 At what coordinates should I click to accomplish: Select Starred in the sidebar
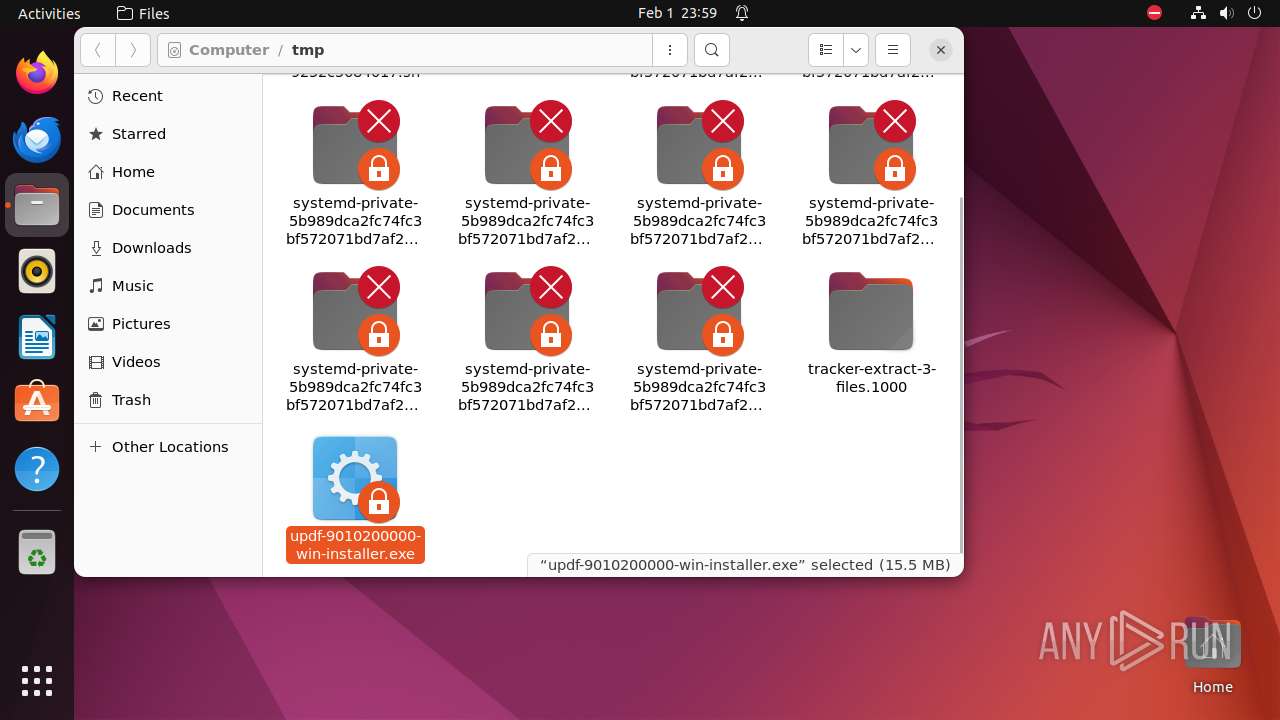[x=168, y=134]
